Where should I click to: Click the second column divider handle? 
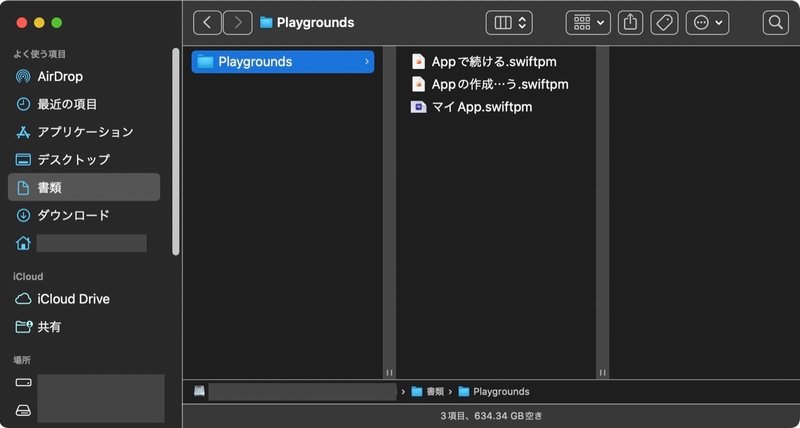[x=603, y=372]
